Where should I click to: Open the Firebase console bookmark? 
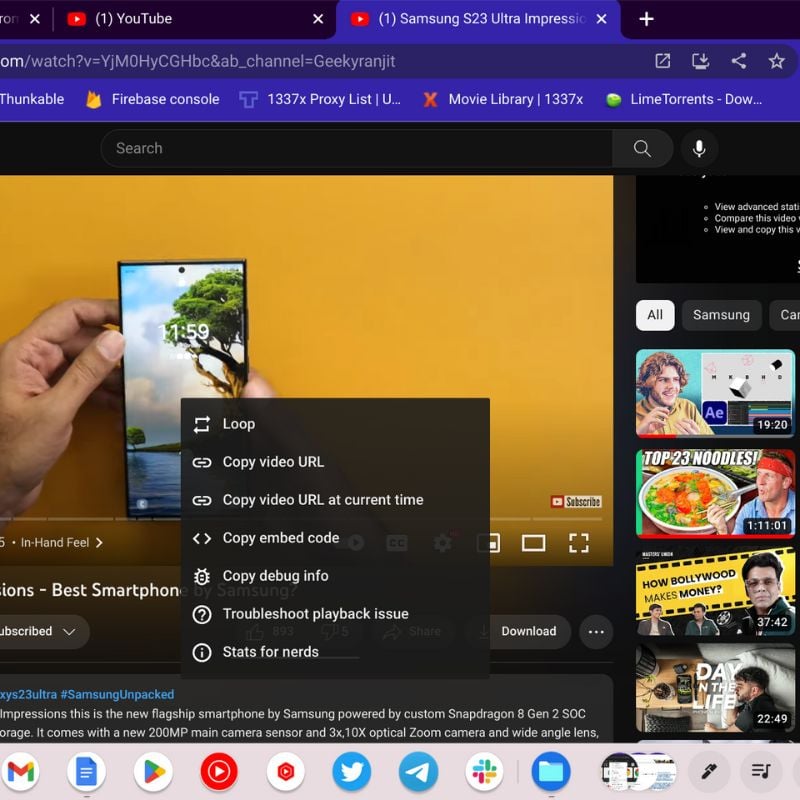click(x=153, y=99)
